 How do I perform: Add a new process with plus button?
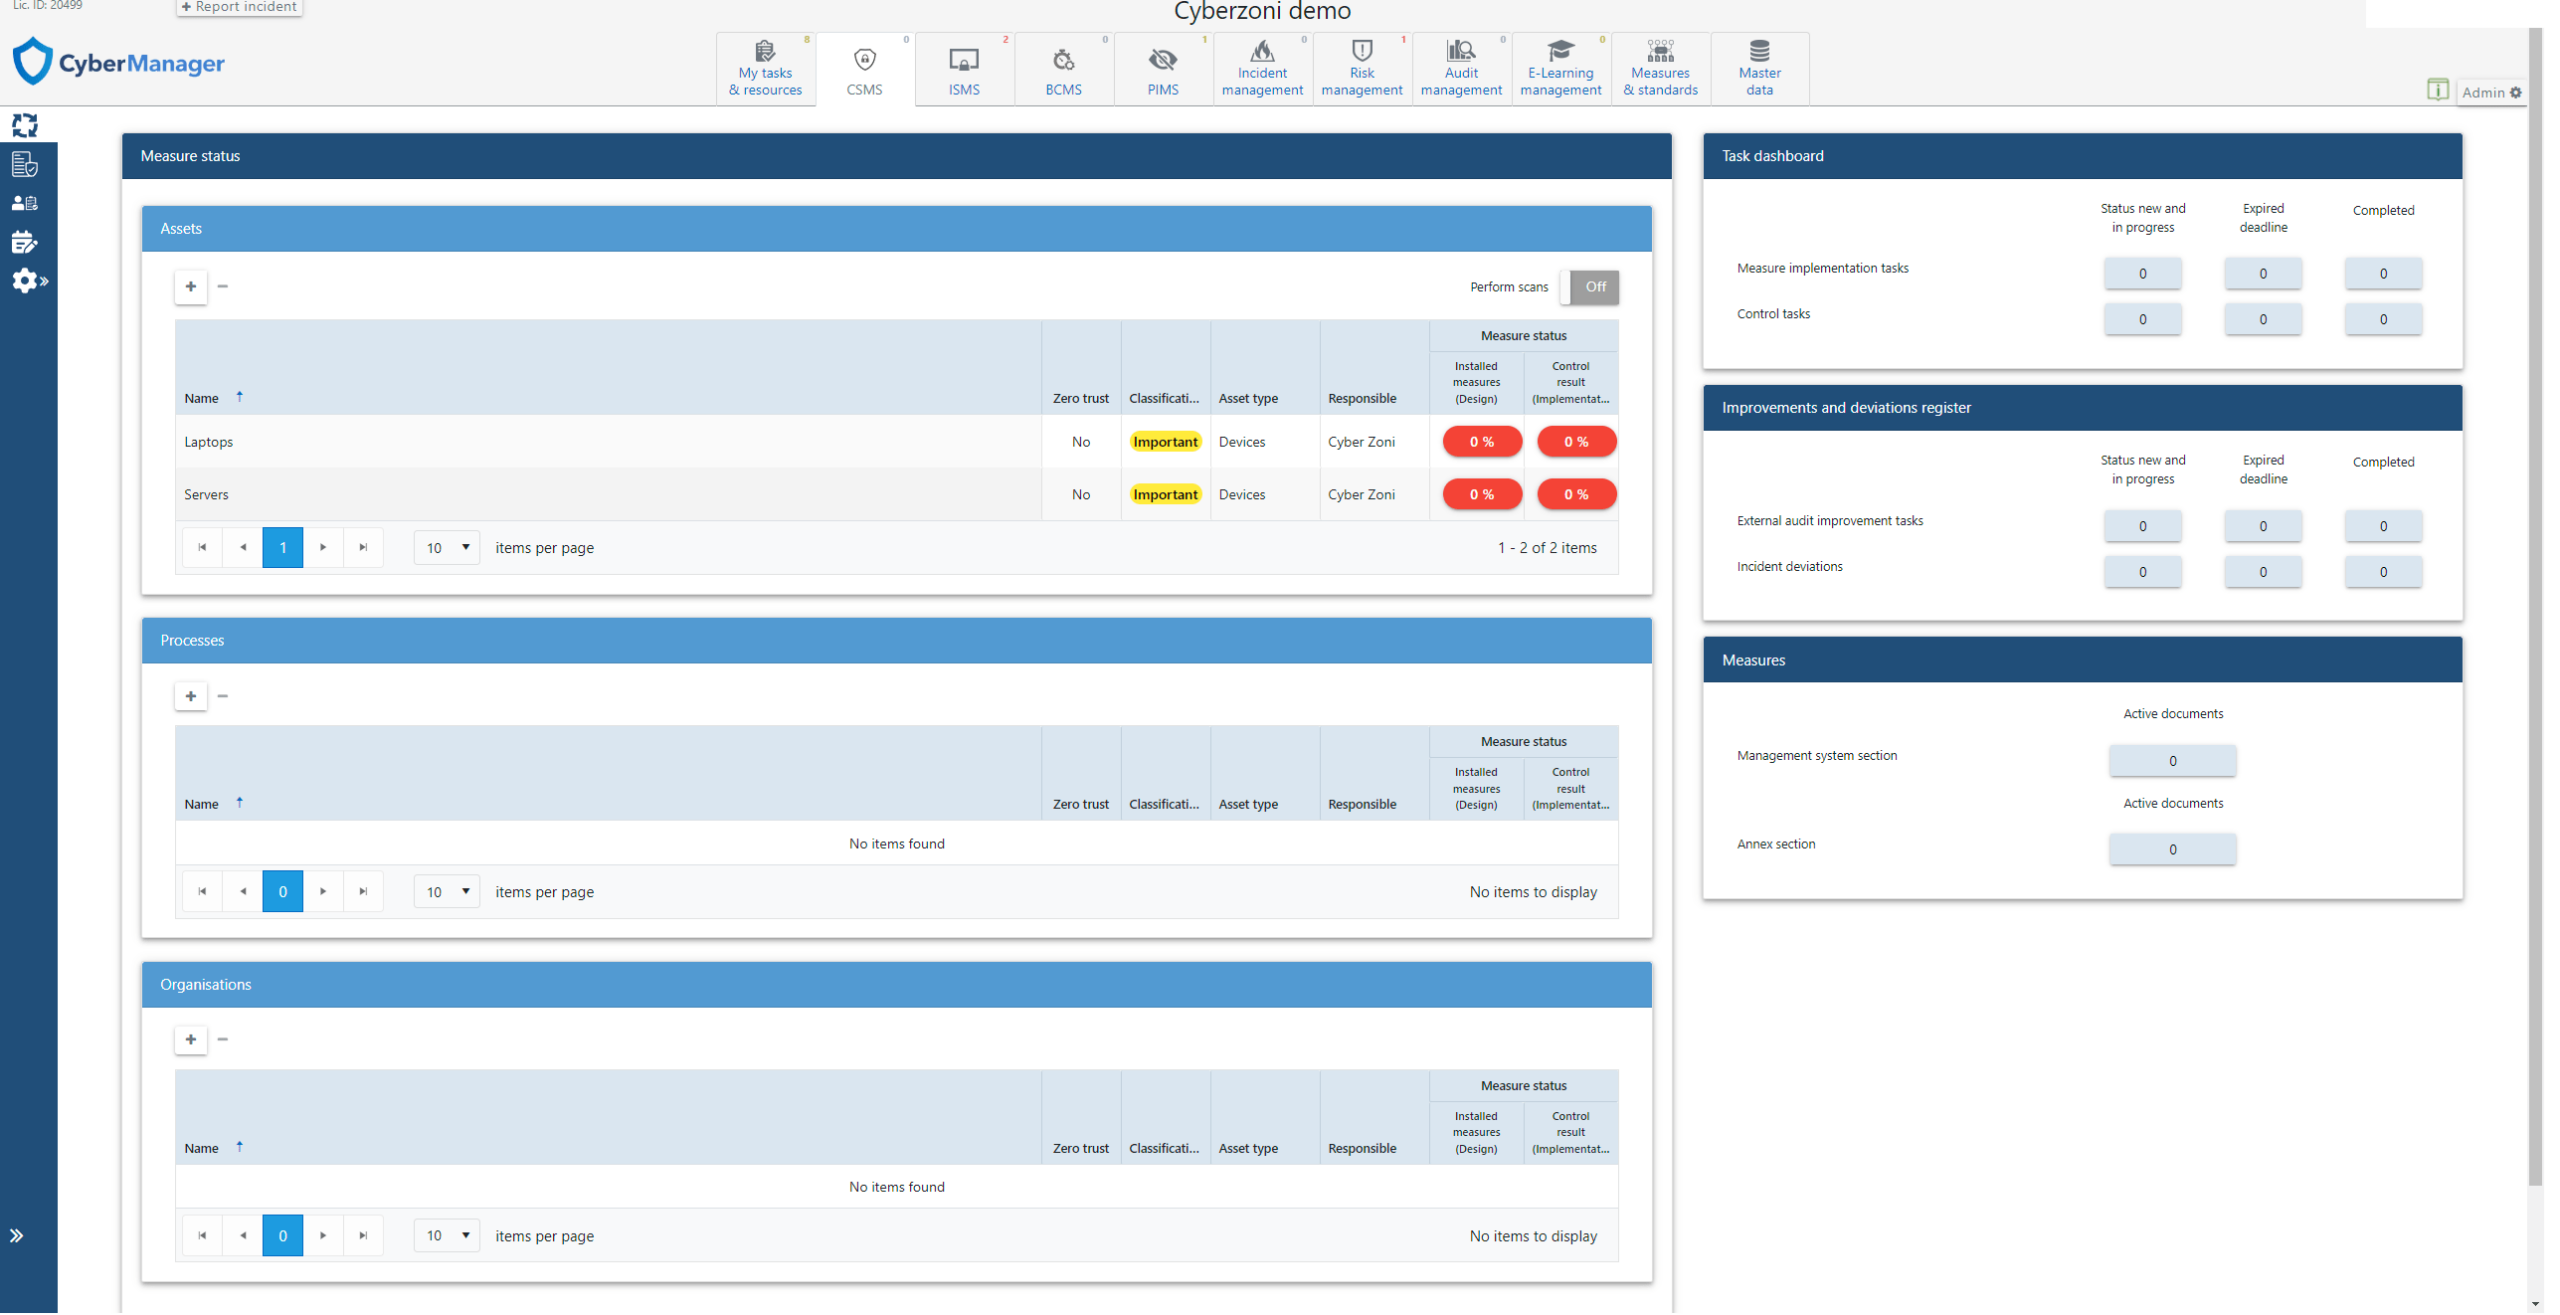click(x=191, y=697)
